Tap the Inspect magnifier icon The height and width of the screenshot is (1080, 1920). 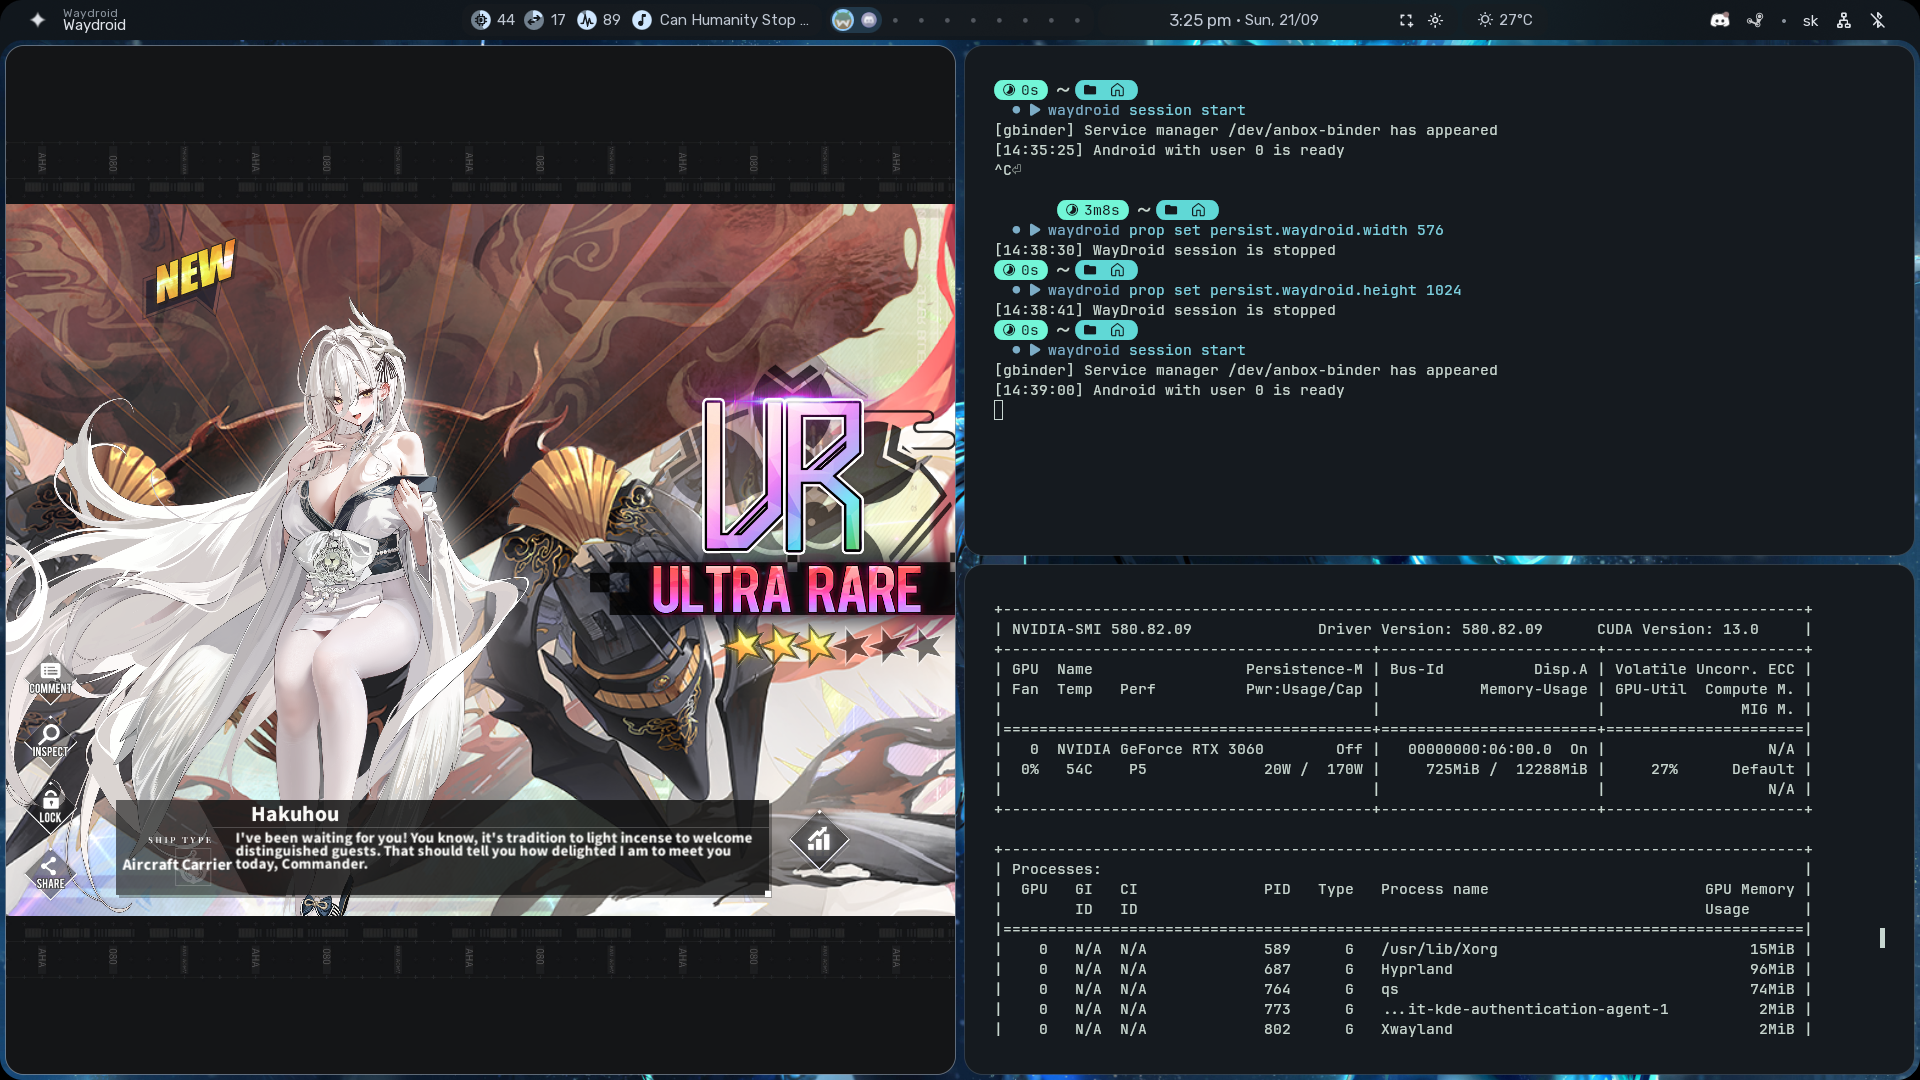(x=50, y=741)
